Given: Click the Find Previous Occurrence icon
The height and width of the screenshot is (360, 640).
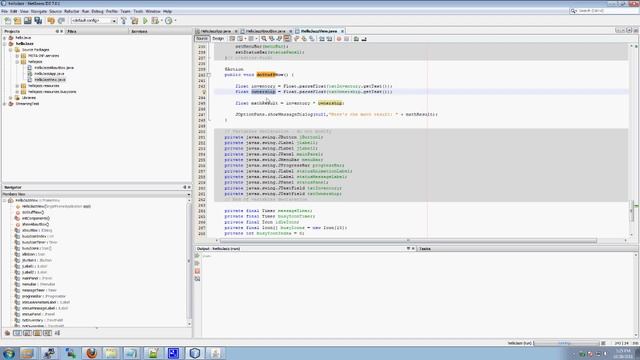Looking at the screenshot, I should (x=271, y=39).
